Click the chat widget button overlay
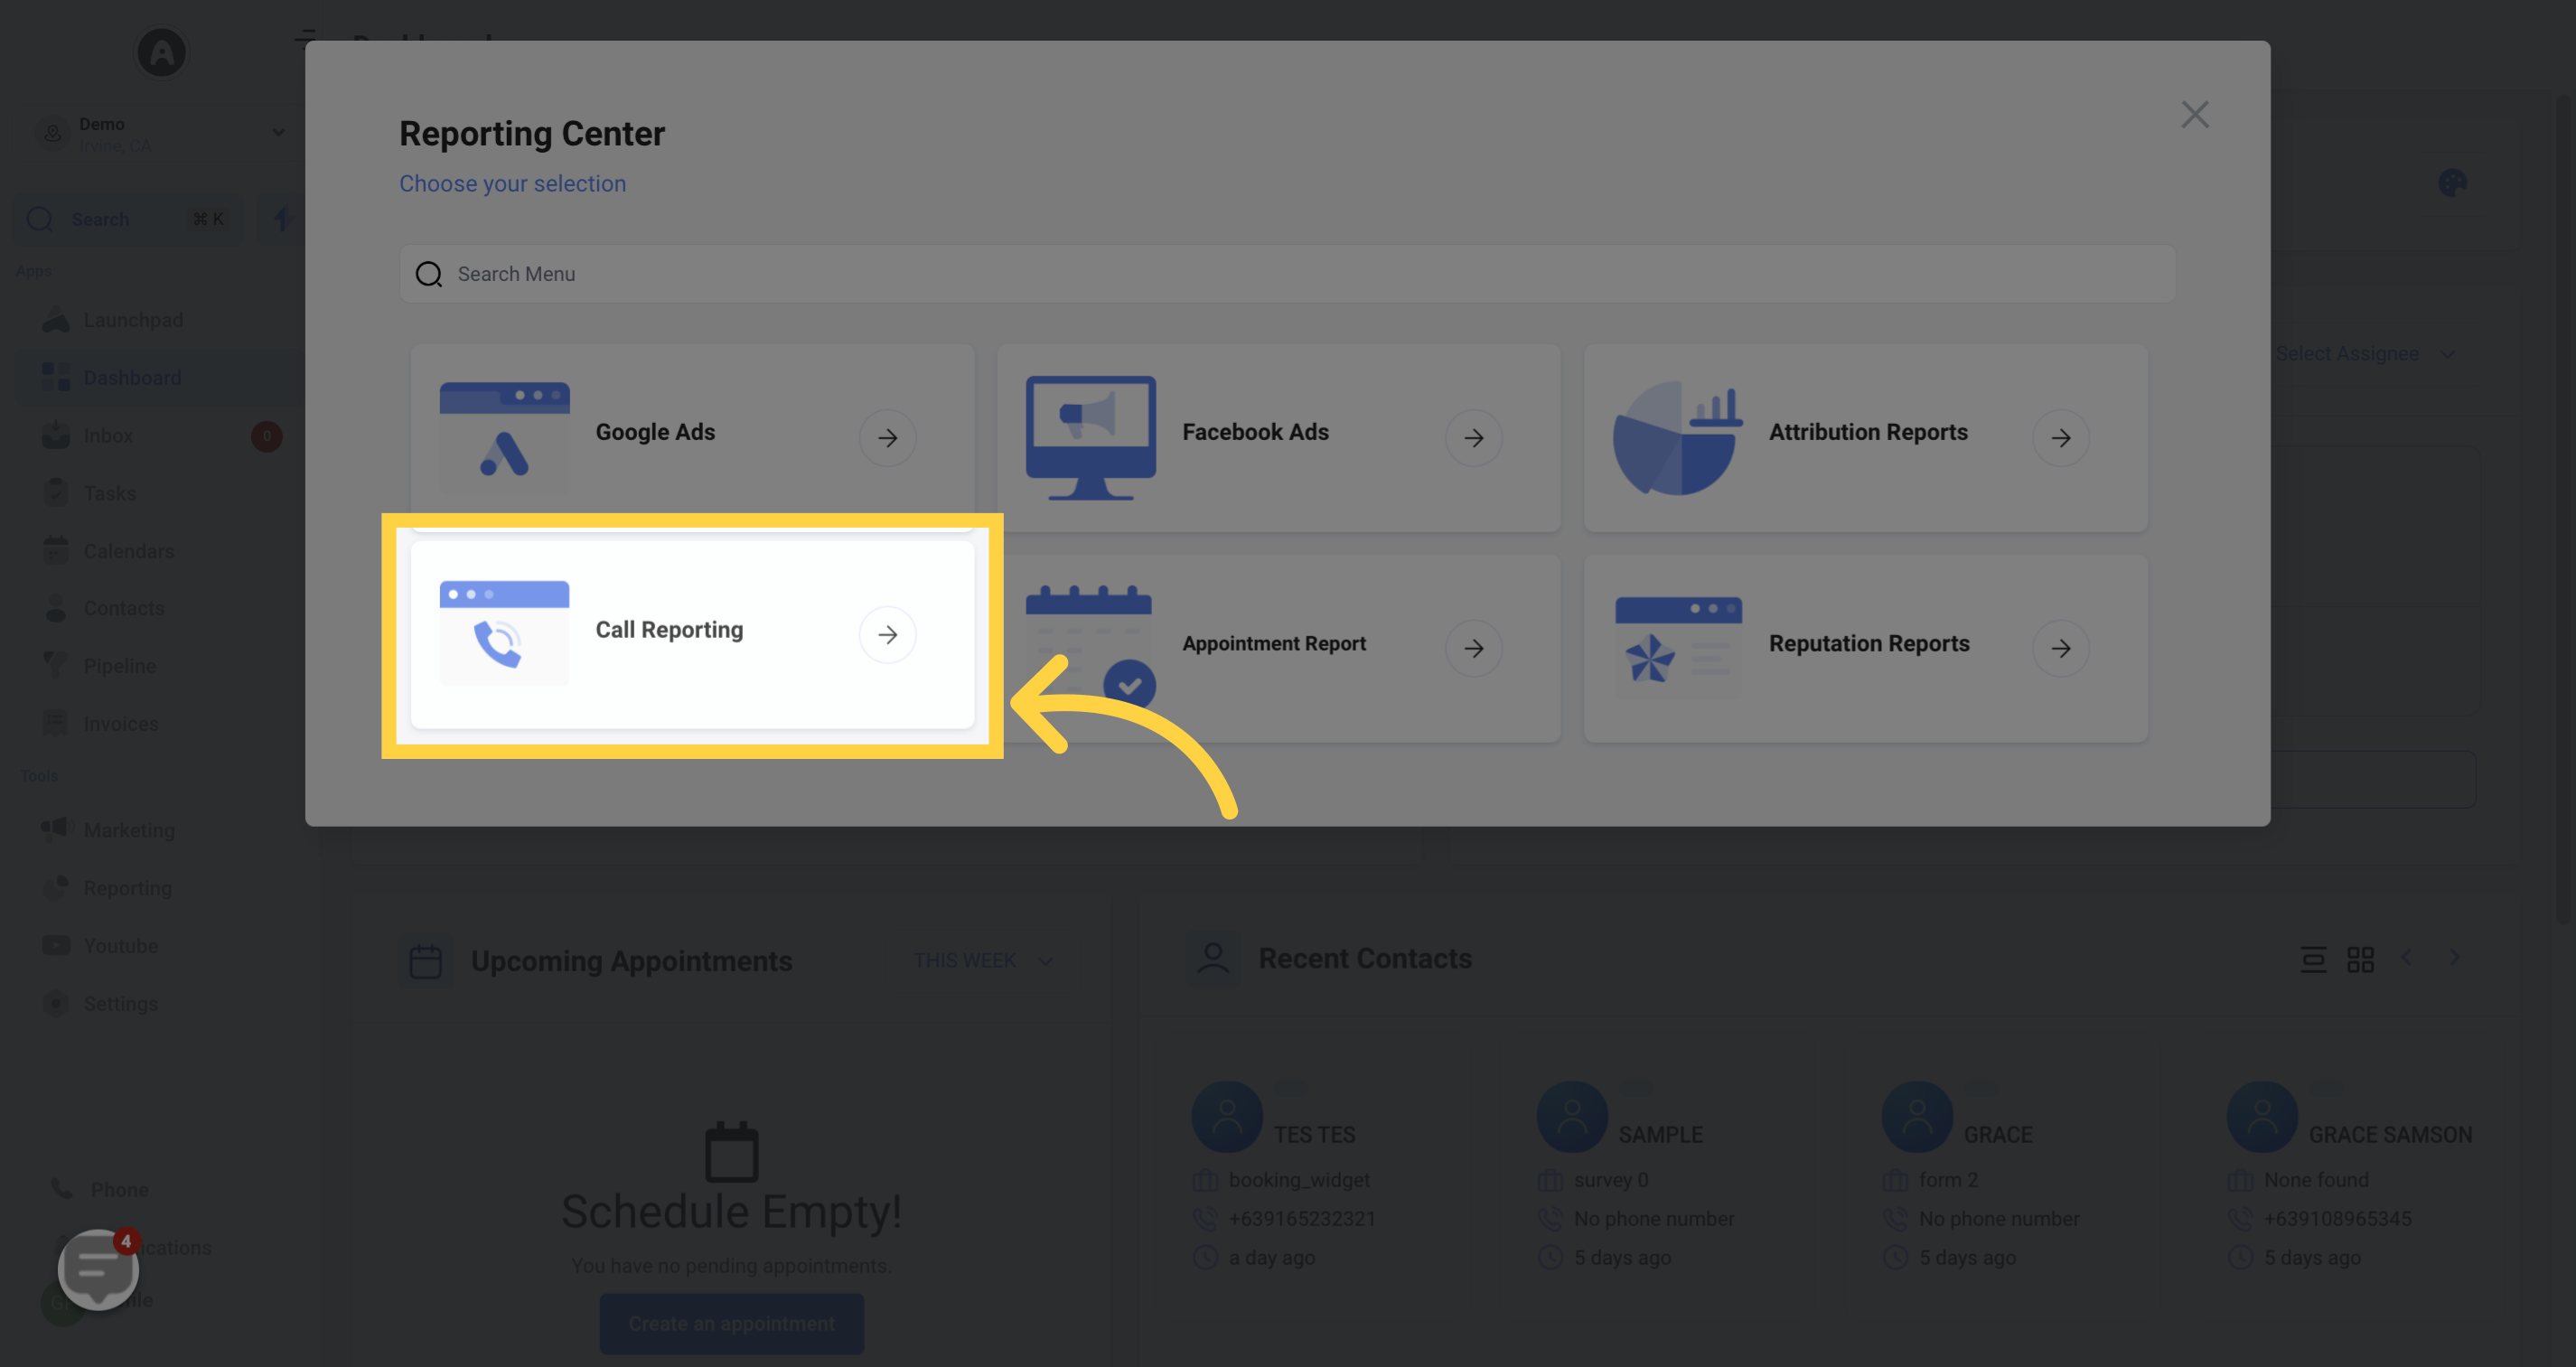 click(97, 1269)
